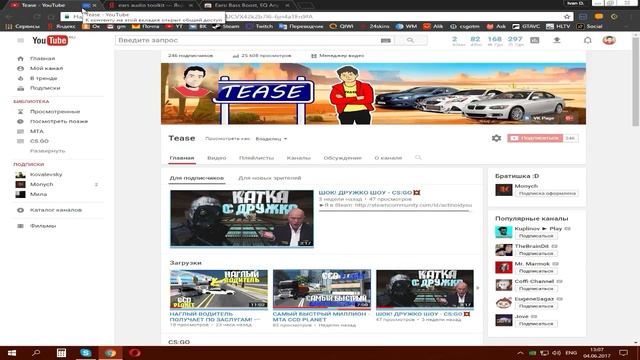Open the calculator taskbar icon
The height and width of the screenshot is (360, 640).
[61, 353]
